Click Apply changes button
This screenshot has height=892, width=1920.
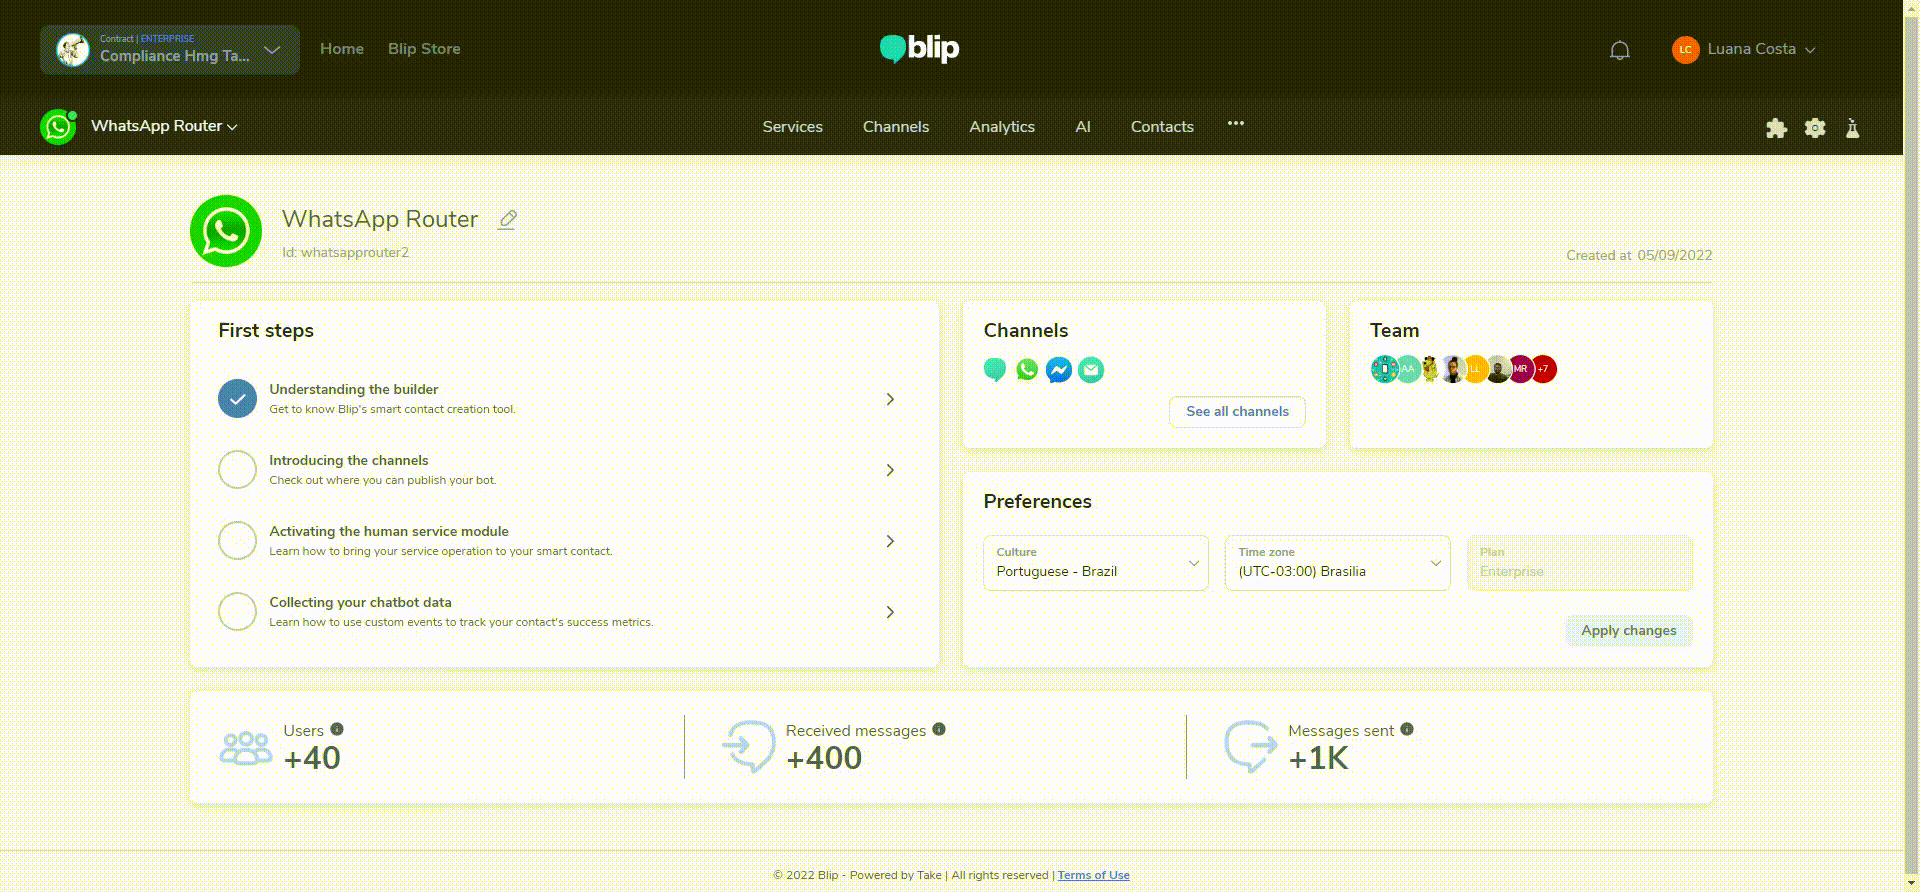point(1628,631)
